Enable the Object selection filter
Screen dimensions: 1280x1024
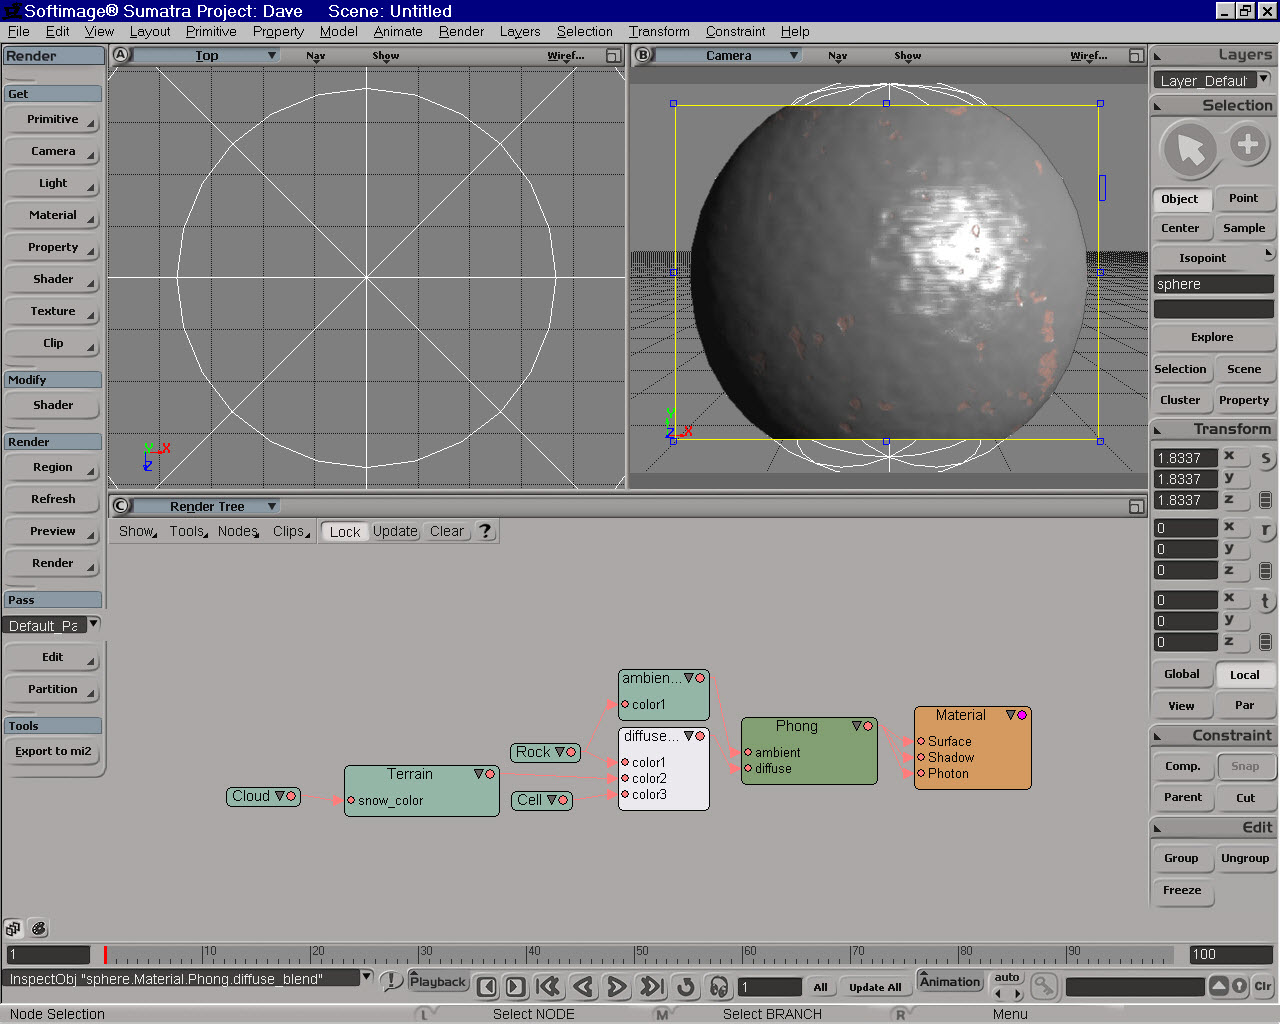1180,199
